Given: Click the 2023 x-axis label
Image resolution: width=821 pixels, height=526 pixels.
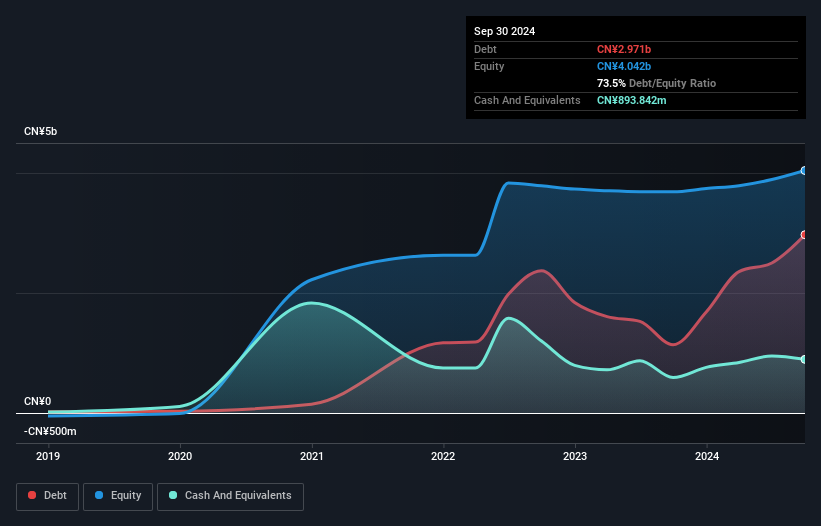Looking at the screenshot, I should tap(575, 456).
